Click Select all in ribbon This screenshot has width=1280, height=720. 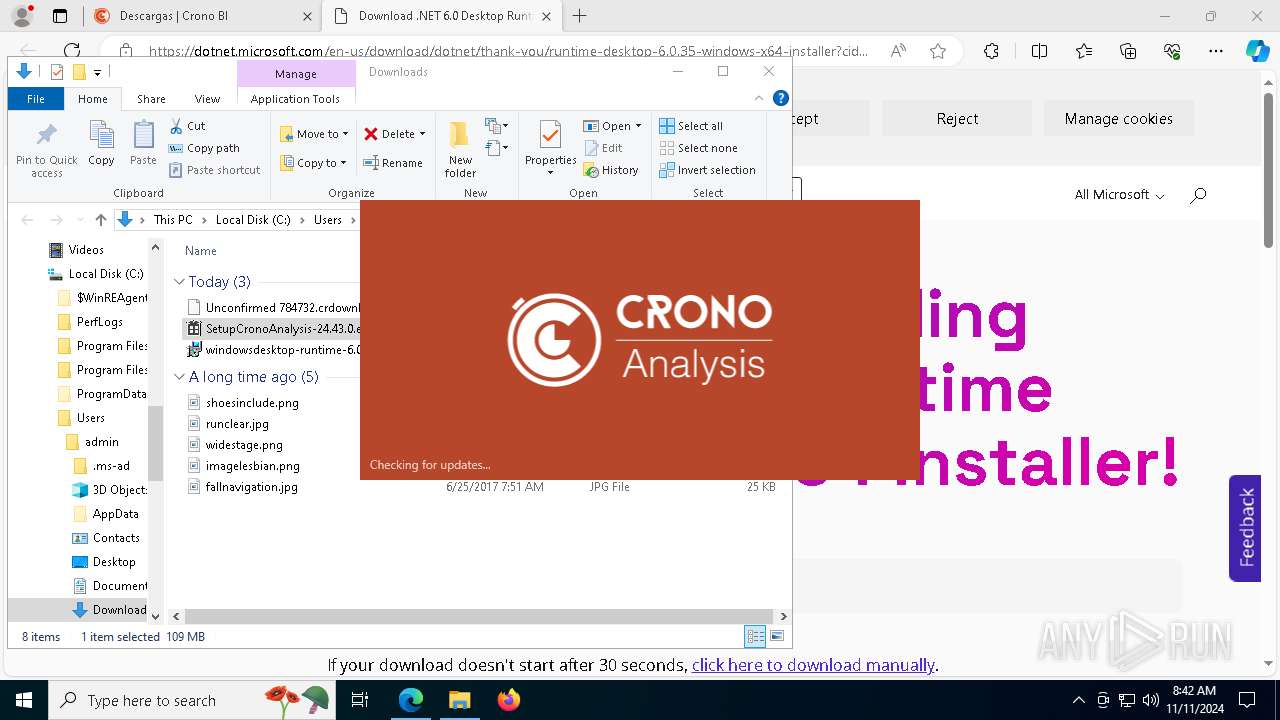[691, 126]
